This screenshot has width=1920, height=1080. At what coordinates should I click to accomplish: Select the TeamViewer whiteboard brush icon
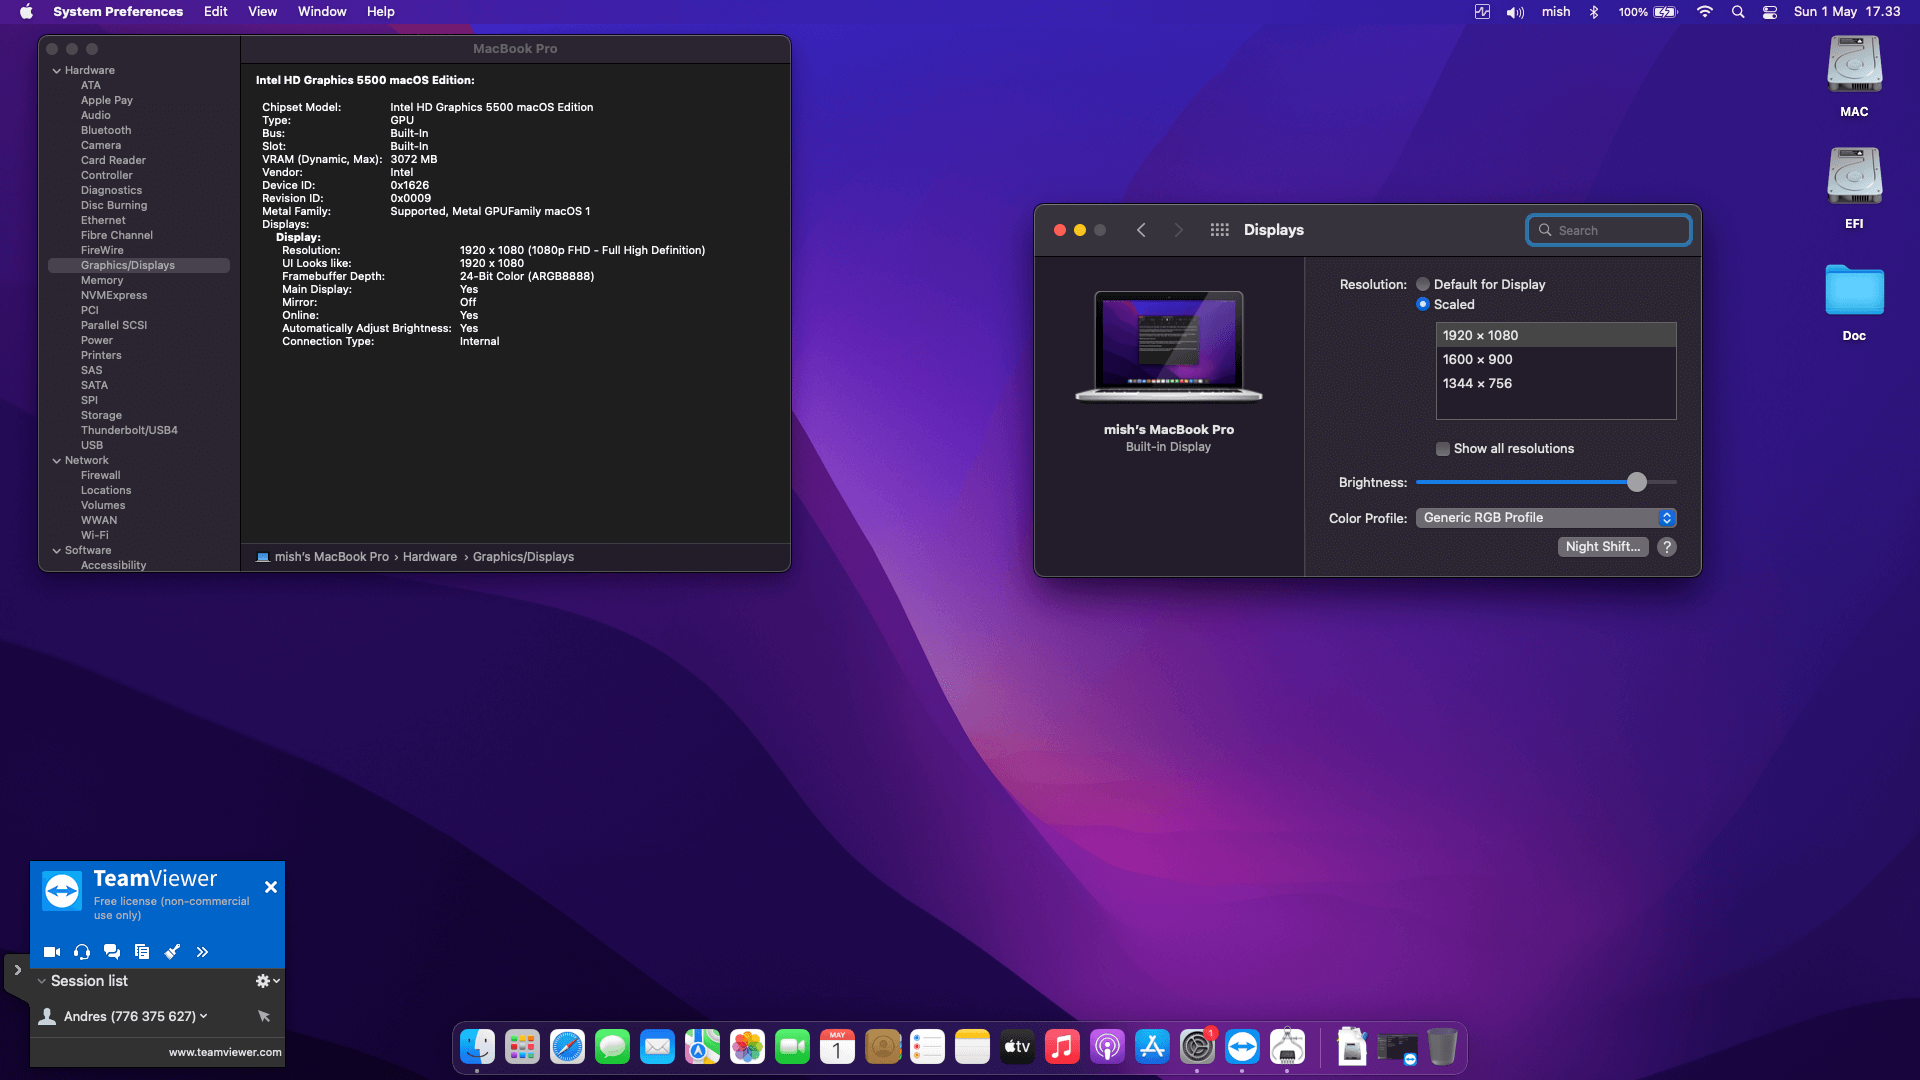click(172, 952)
